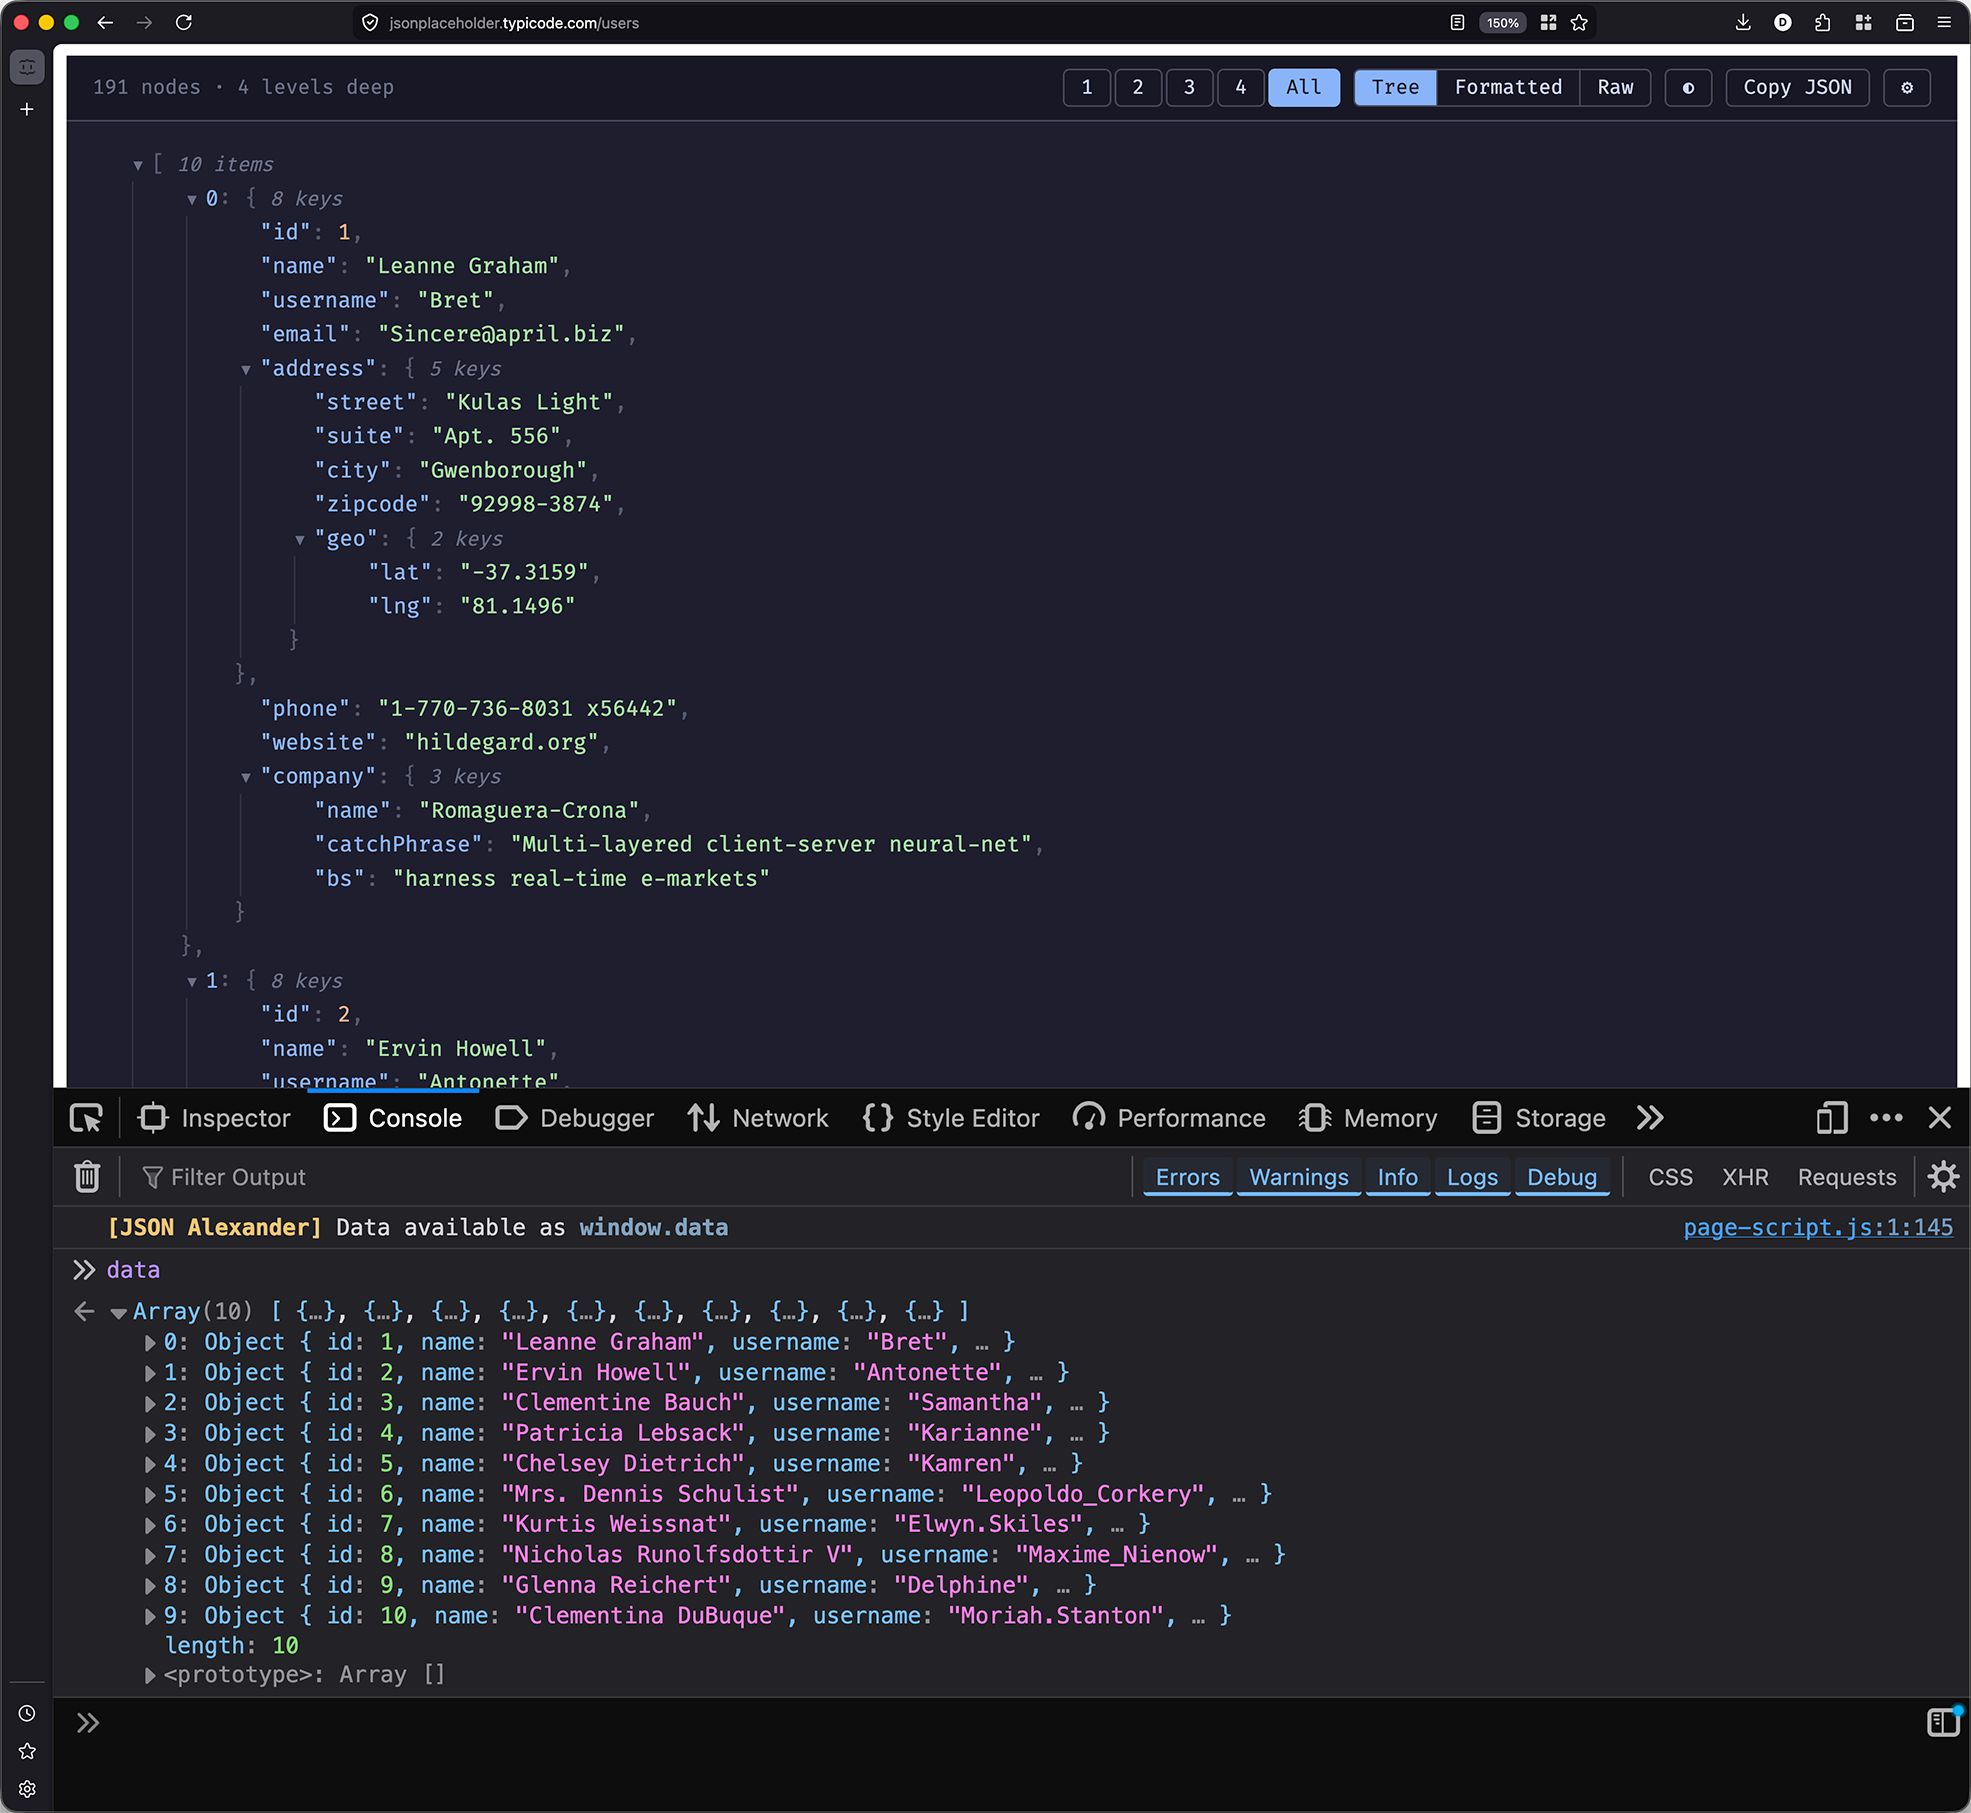Collapse Array(10) in console output
The image size is (1971, 1813).
tap(119, 1312)
